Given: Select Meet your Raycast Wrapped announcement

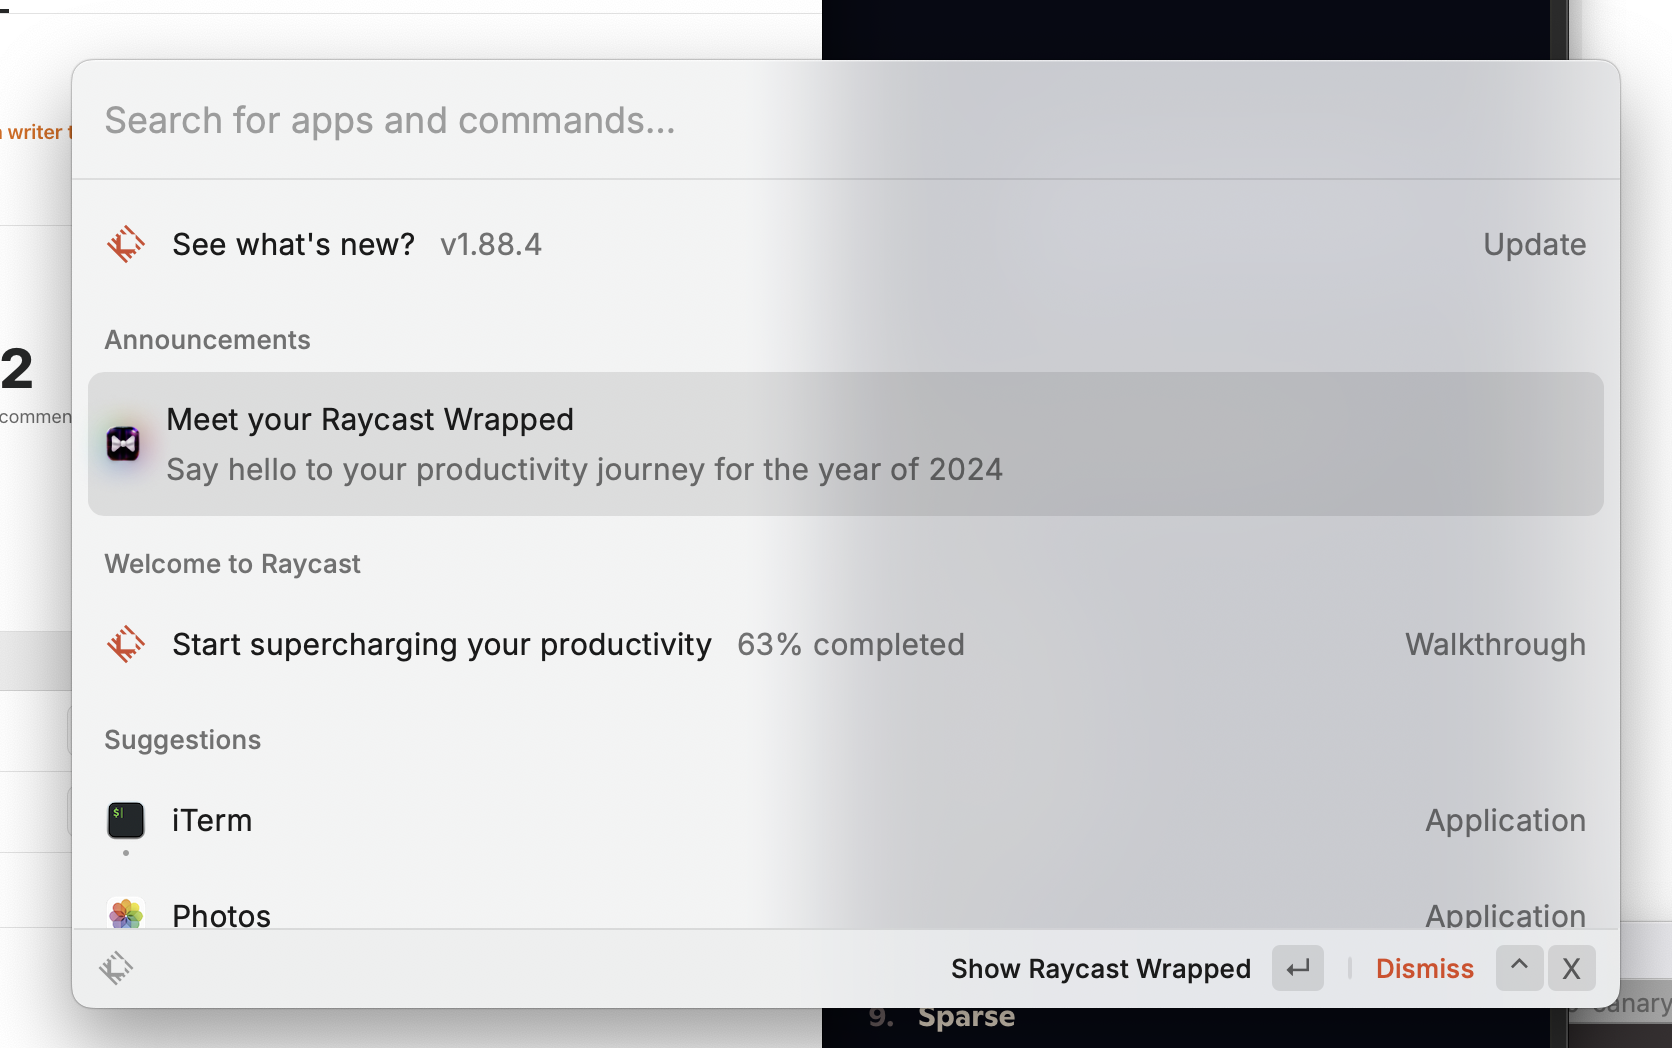Looking at the screenshot, I should tap(845, 444).
